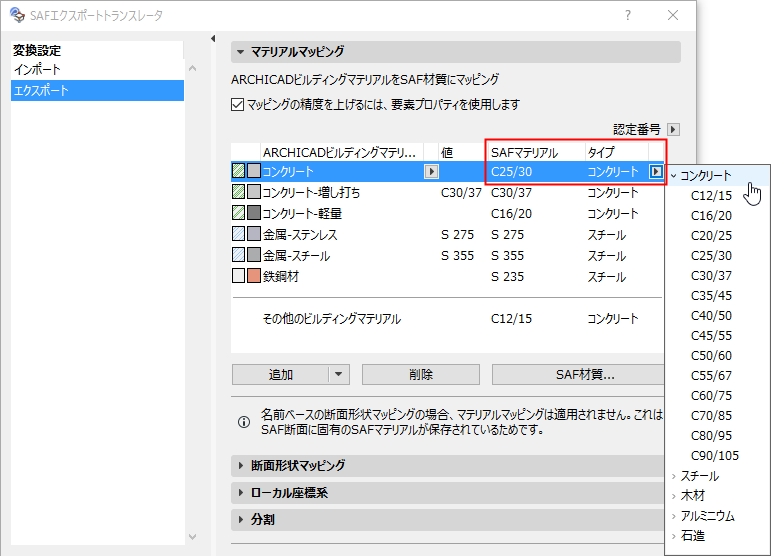The width and height of the screenshot is (771, 556).
Task: Click the SAFマテリアル column header
Action: coord(524,152)
